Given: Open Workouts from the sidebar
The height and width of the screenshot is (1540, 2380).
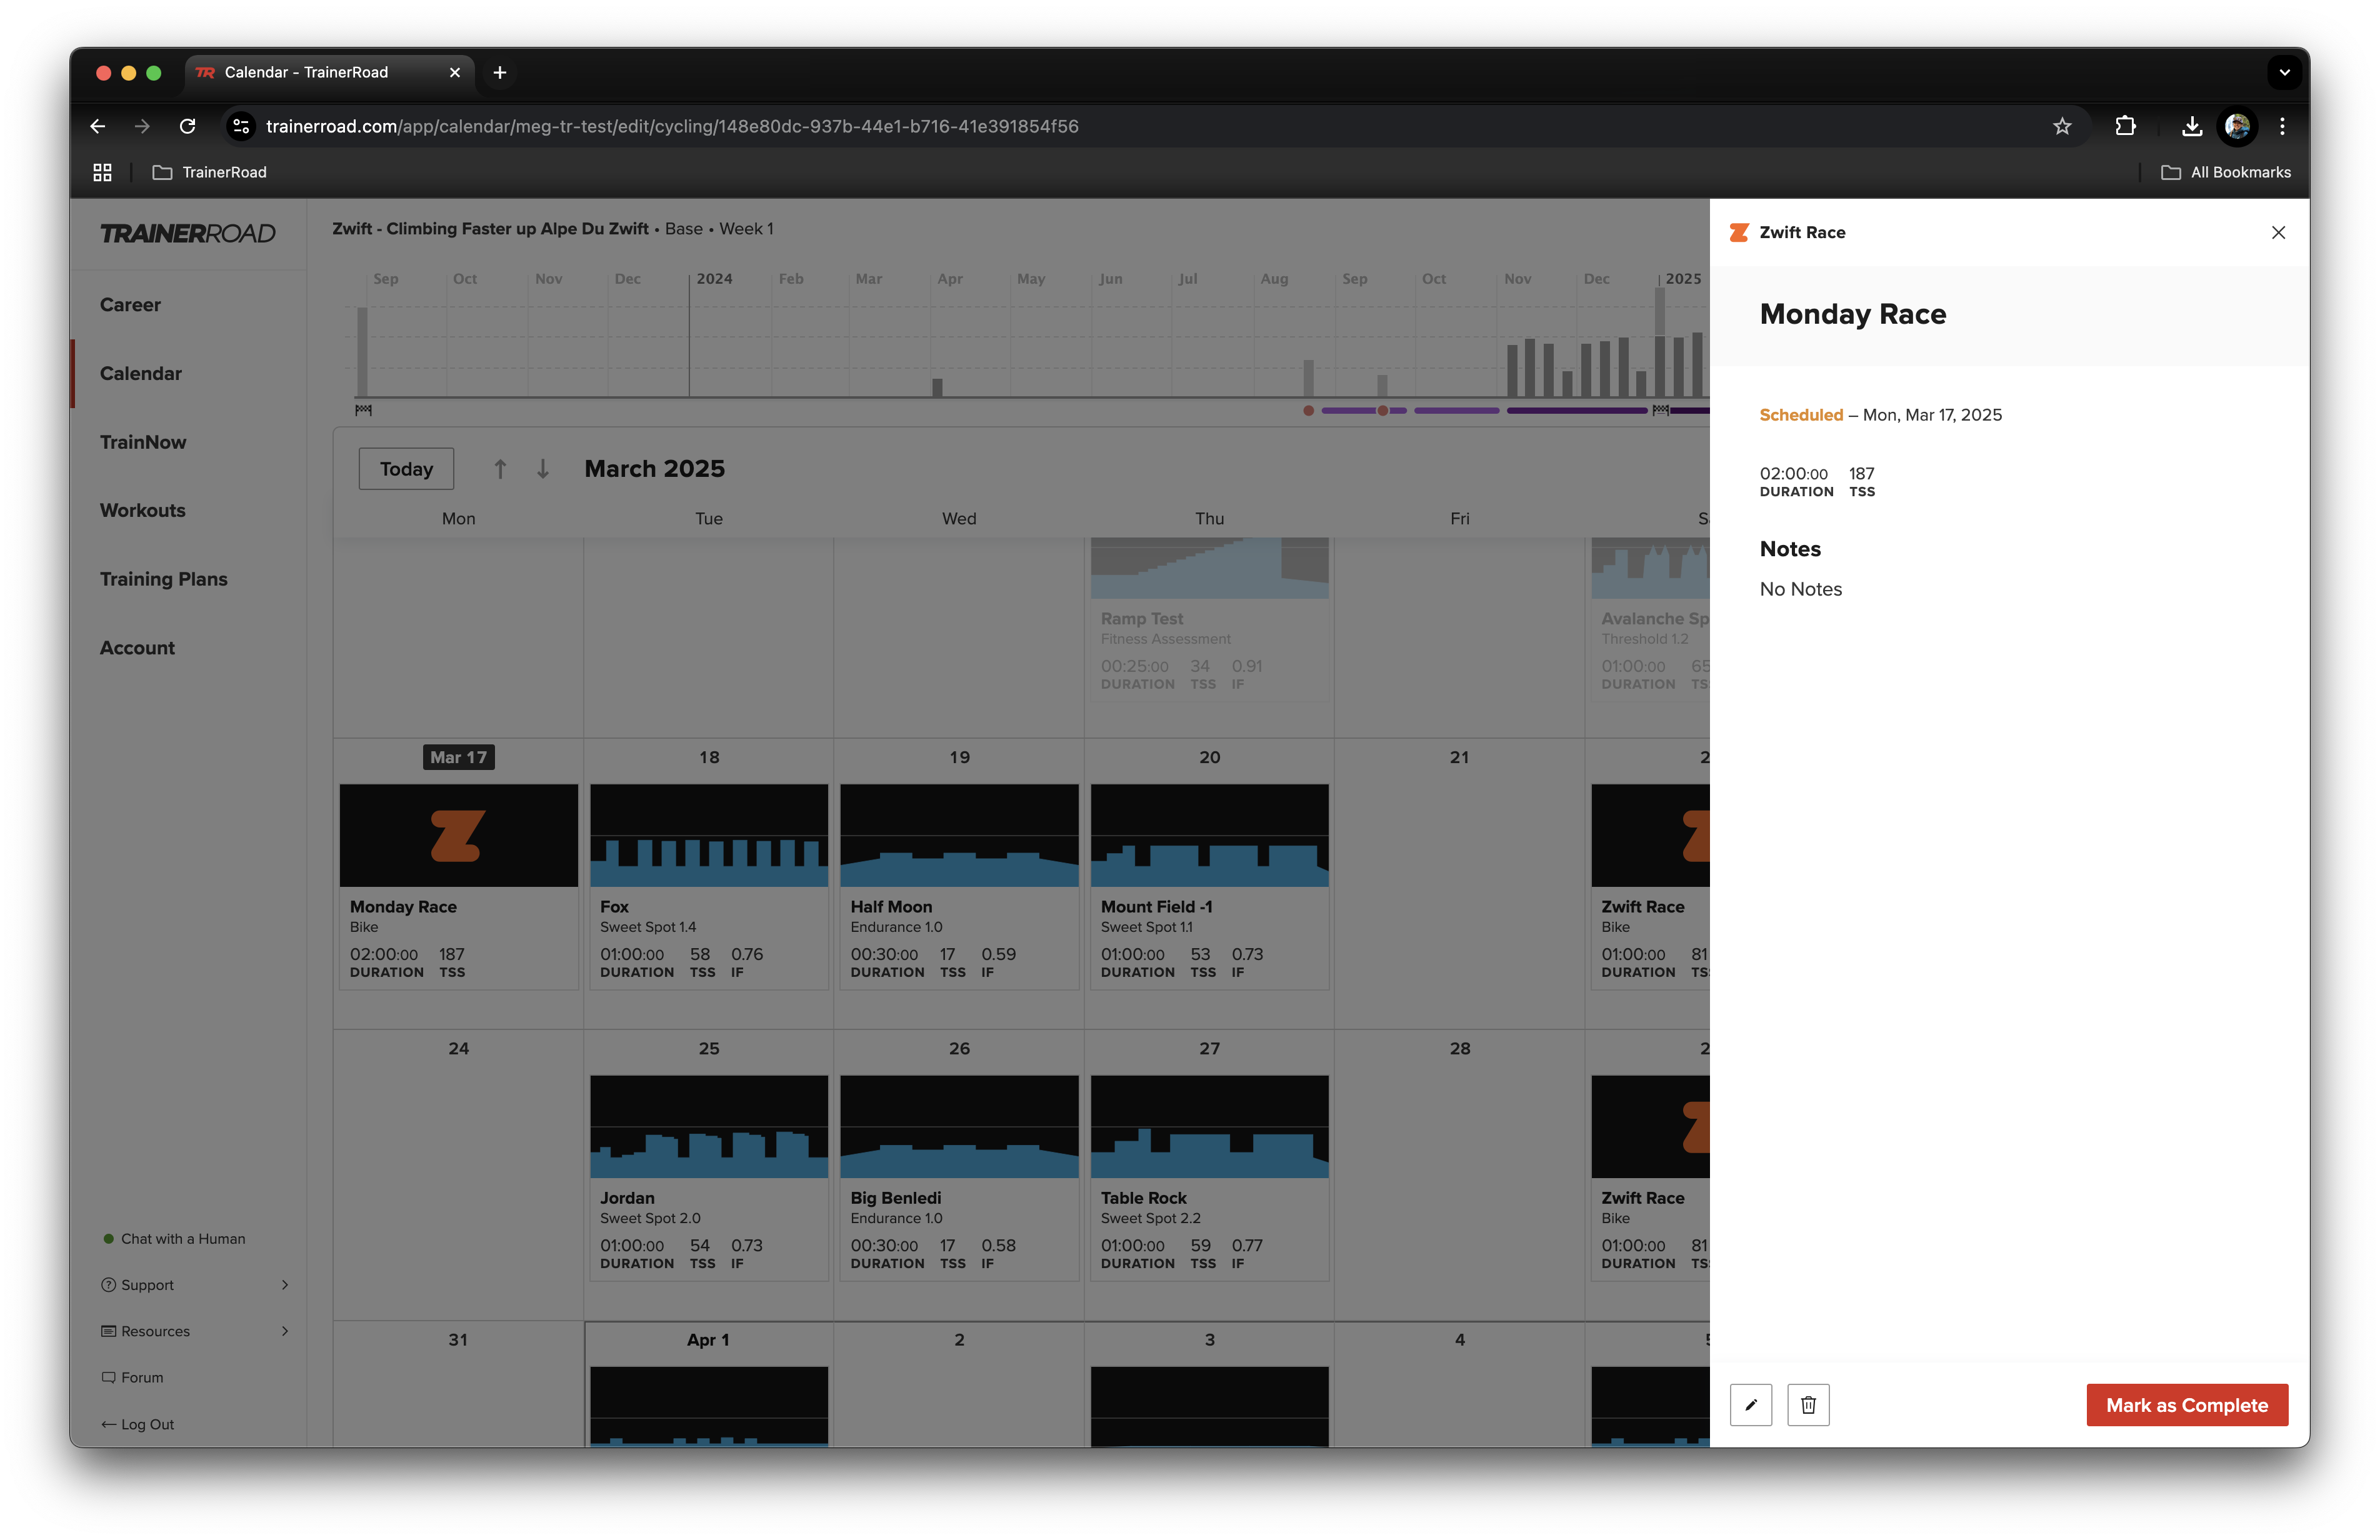Looking at the screenshot, I should 143,510.
